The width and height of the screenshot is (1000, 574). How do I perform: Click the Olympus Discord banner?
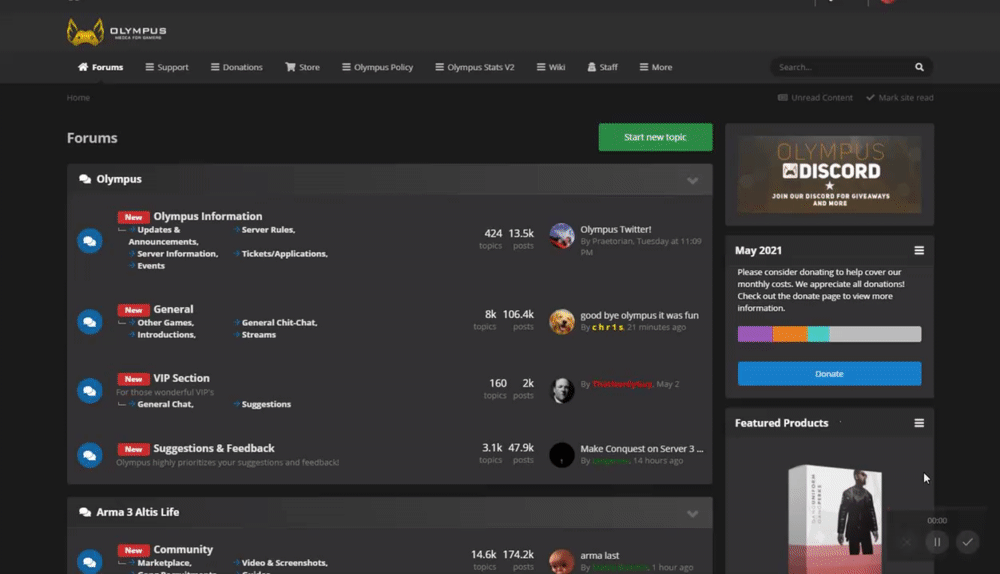click(829, 174)
